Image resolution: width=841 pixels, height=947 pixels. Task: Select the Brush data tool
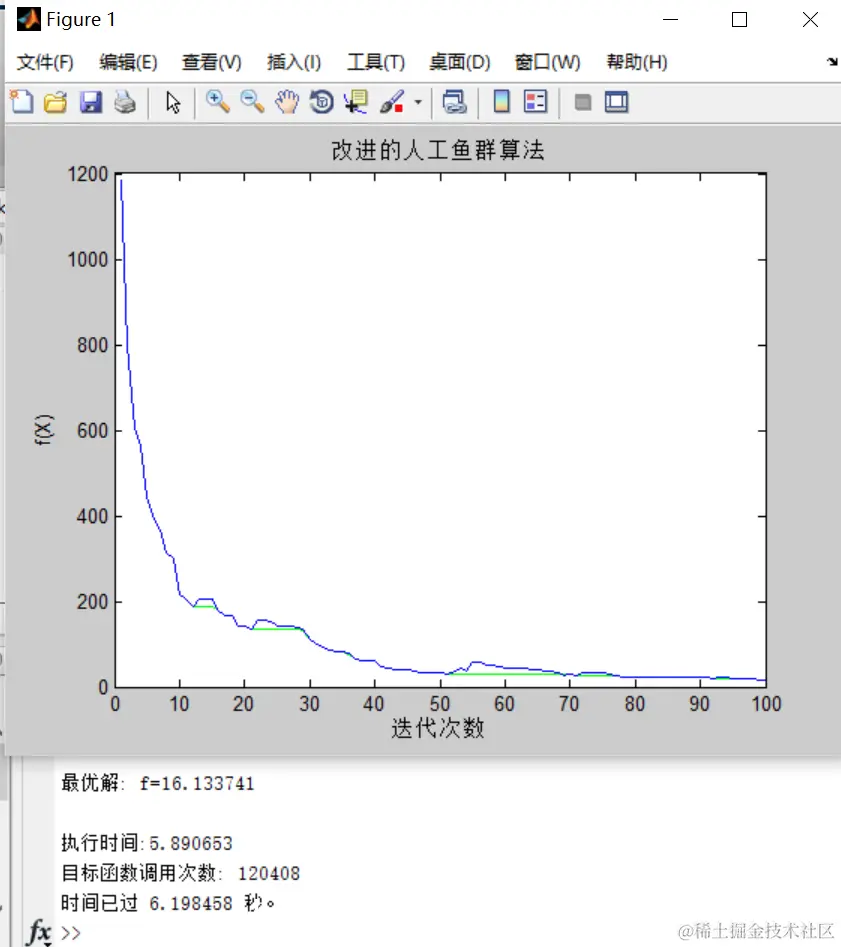[392, 102]
